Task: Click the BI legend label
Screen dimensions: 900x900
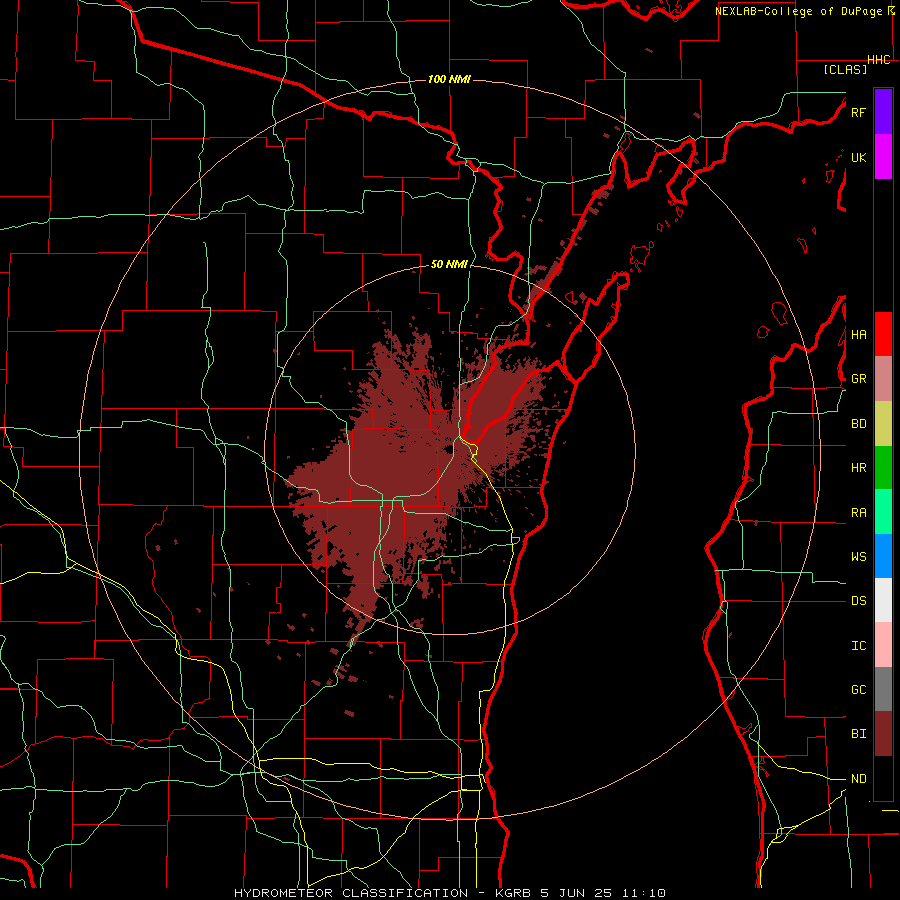Action: [858, 734]
